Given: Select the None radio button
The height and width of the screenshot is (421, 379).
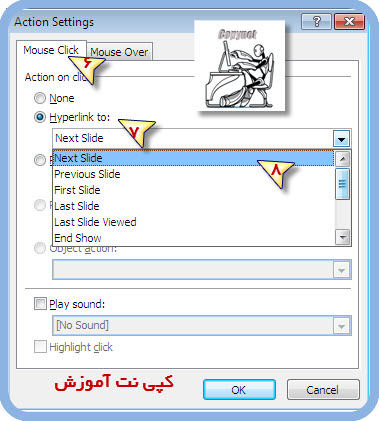Looking at the screenshot, I should click(x=40, y=98).
